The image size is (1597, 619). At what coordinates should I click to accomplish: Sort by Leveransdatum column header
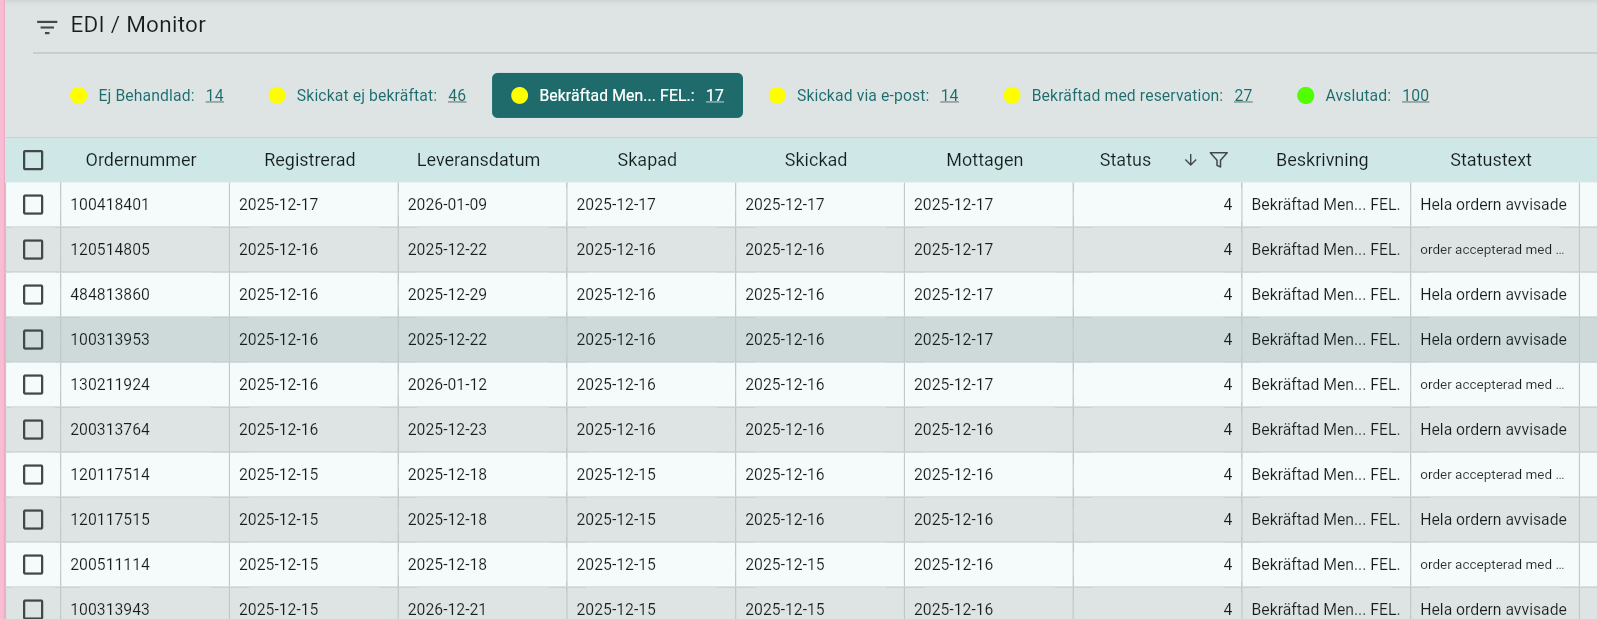[478, 160]
